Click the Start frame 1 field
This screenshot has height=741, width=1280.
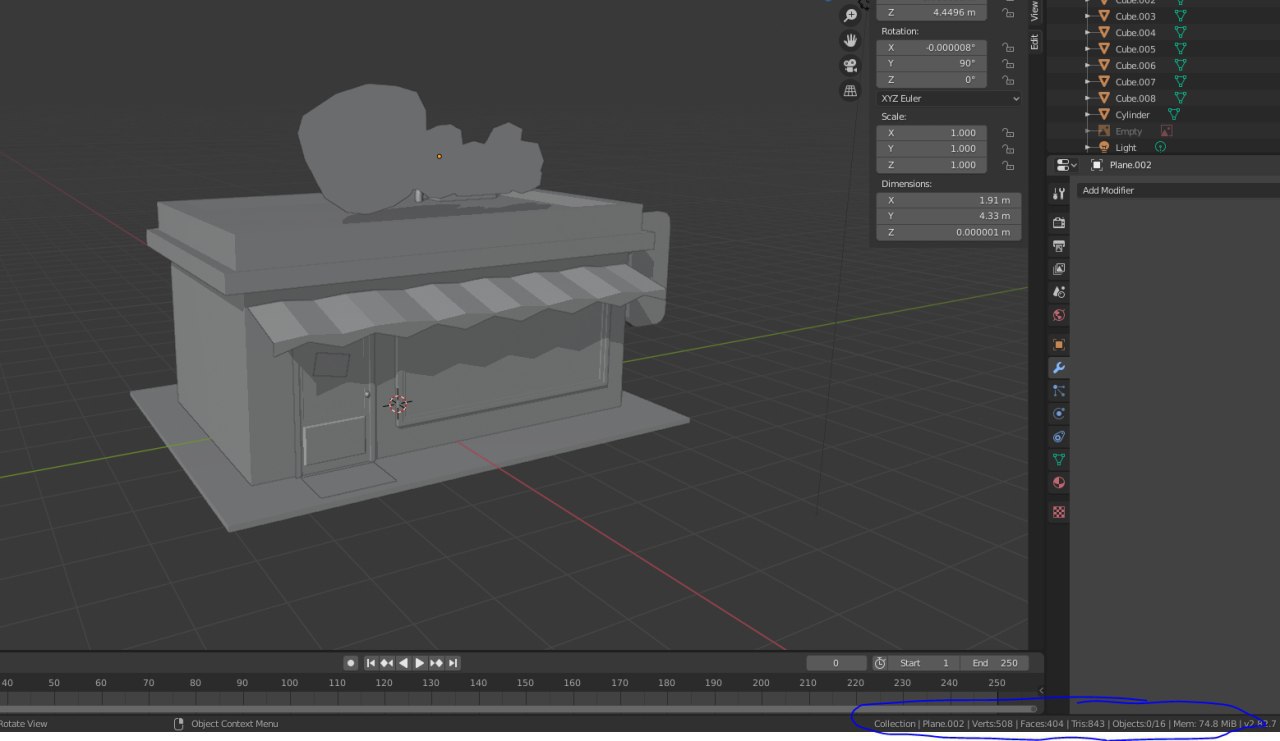[x=925, y=663]
